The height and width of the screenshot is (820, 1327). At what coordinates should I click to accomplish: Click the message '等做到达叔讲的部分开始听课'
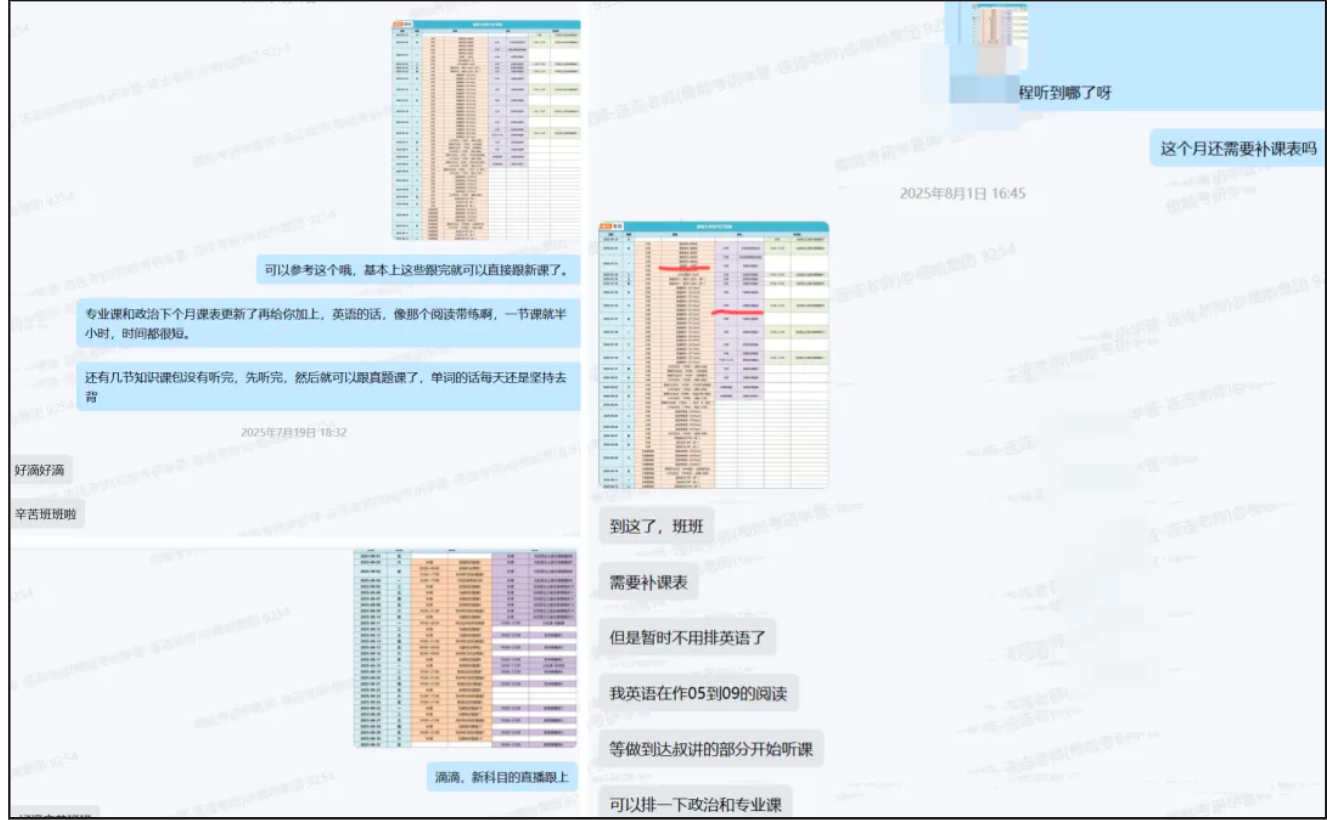[711, 748]
